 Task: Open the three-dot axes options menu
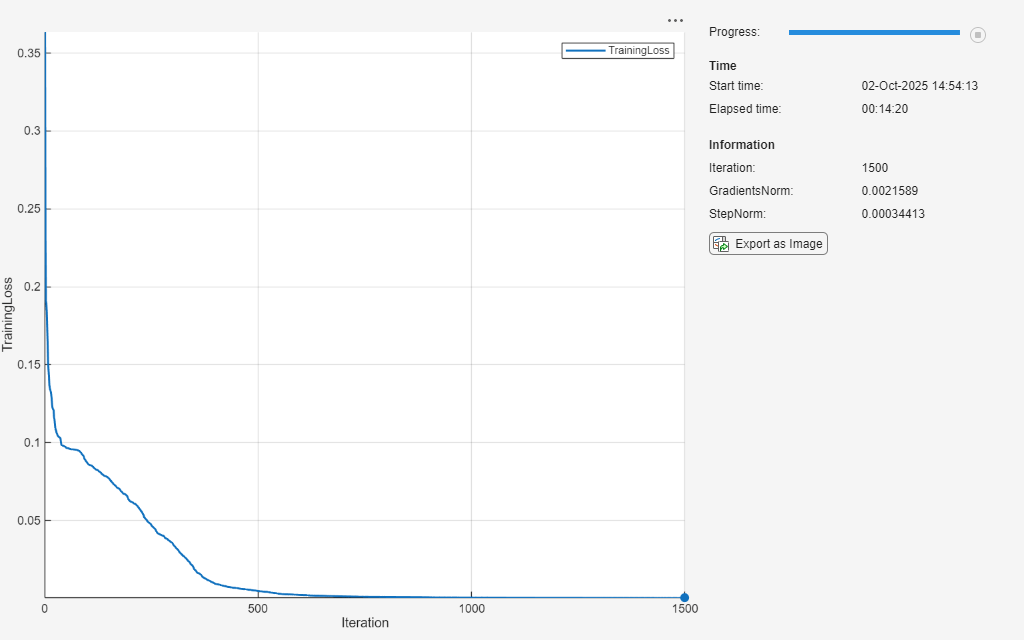(x=675, y=20)
